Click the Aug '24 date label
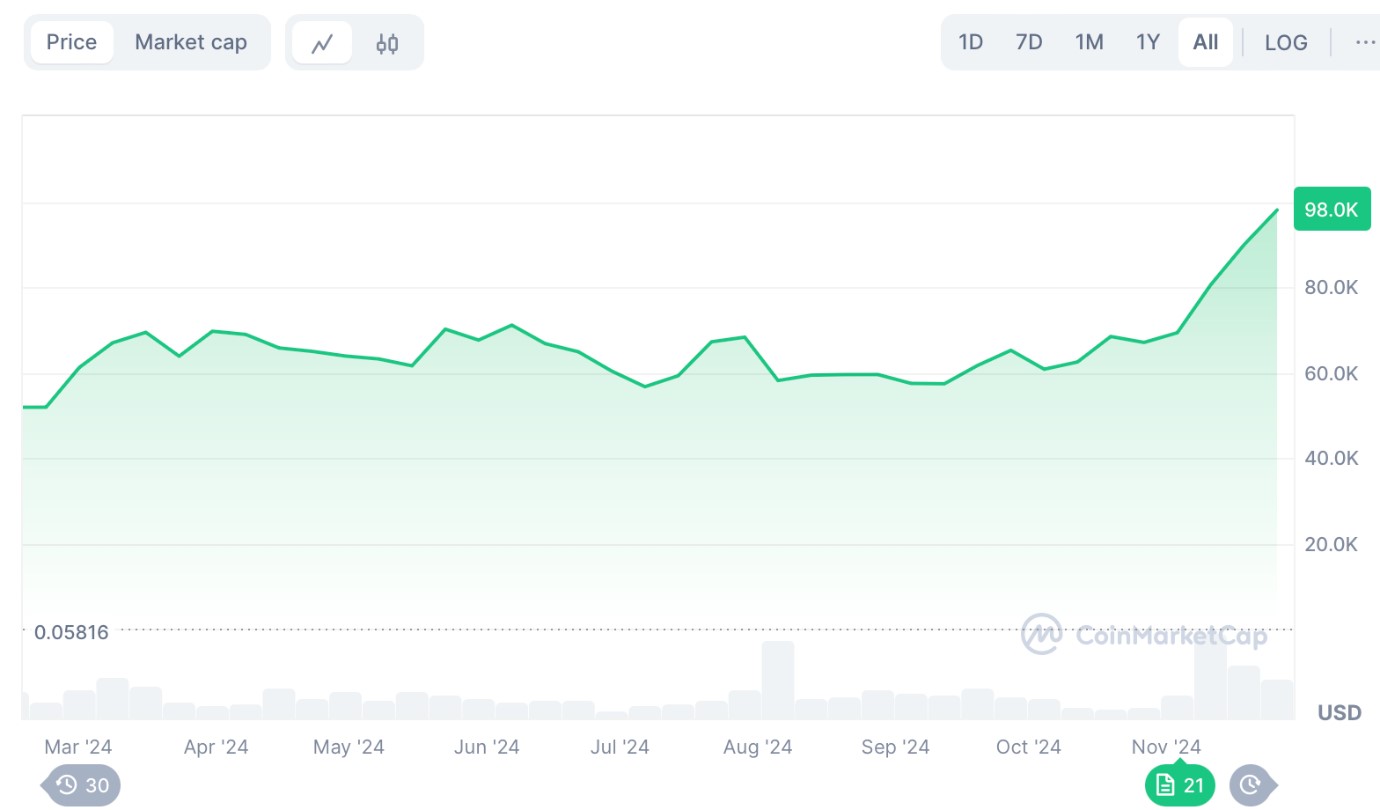 click(758, 747)
